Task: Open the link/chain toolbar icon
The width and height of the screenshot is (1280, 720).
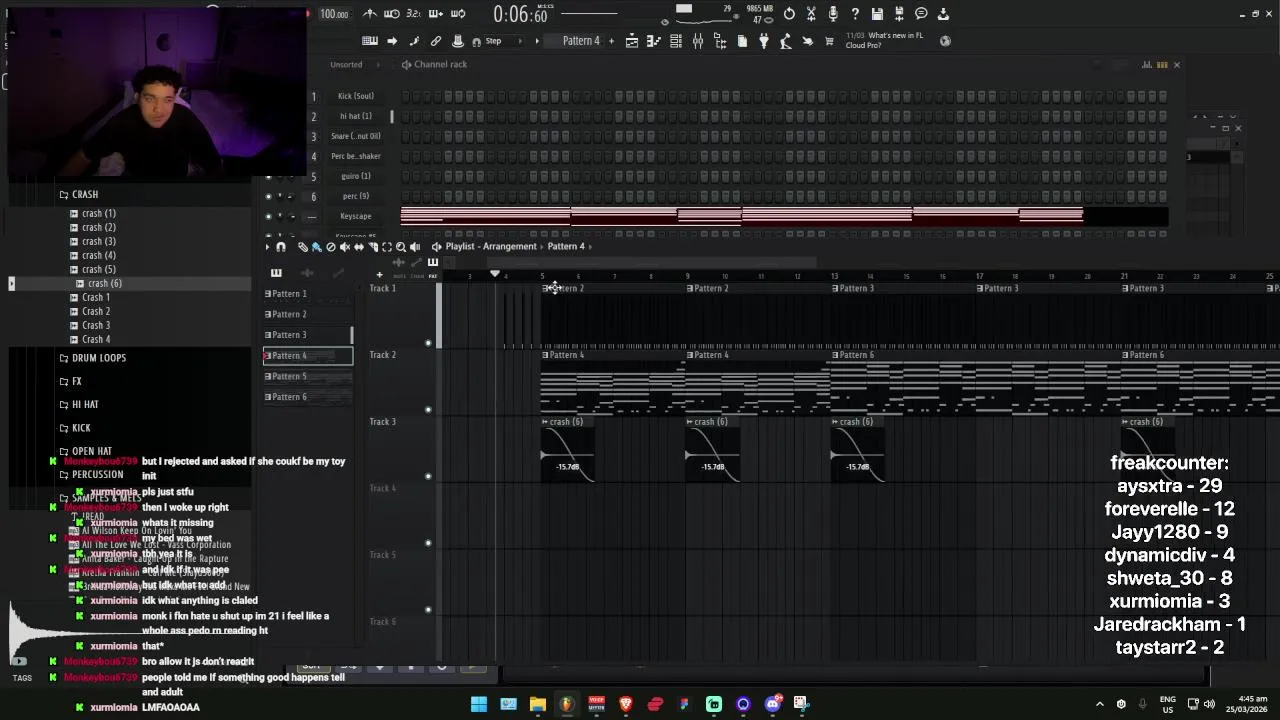Action: click(x=436, y=41)
